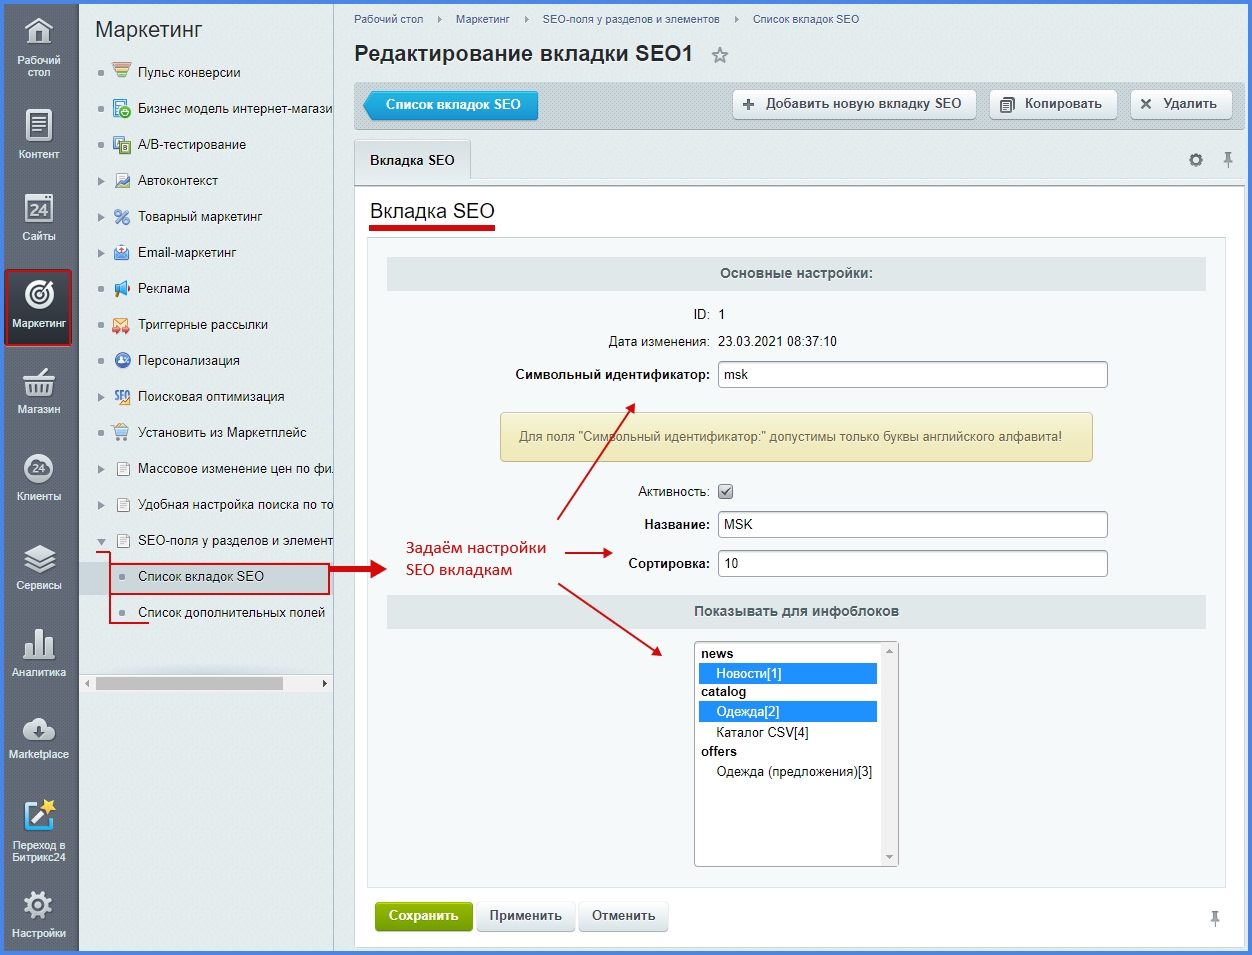Viewport: 1252px width, 955px height.
Task: Click the Добавить новую вкладку SEO button
Action: 853,104
